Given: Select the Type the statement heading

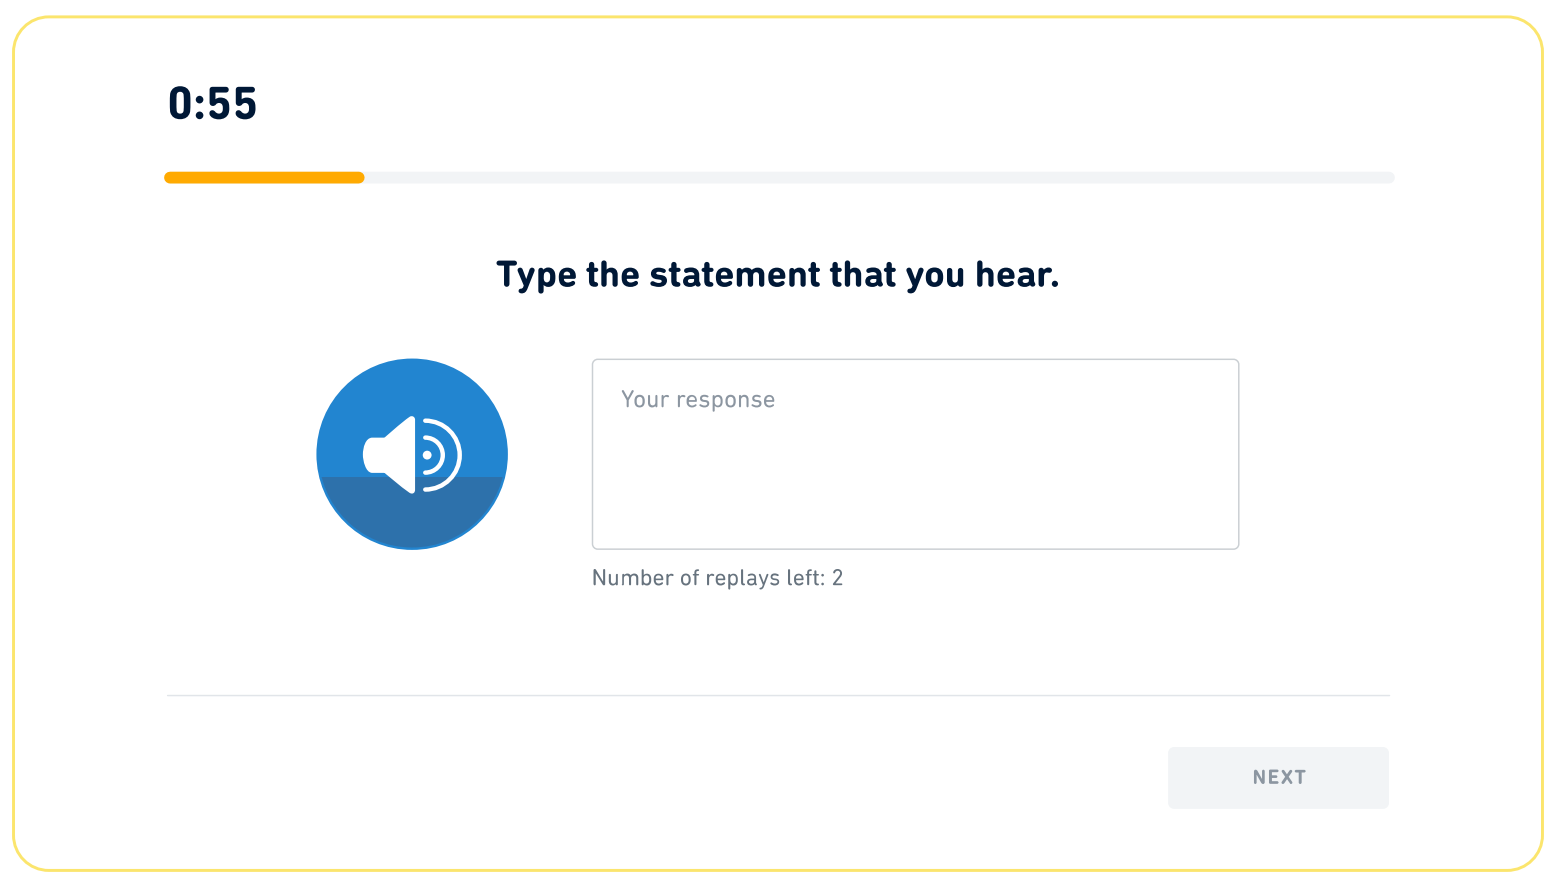Looking at the screenshot, I should pyautogui.click(x=779, y=274).
